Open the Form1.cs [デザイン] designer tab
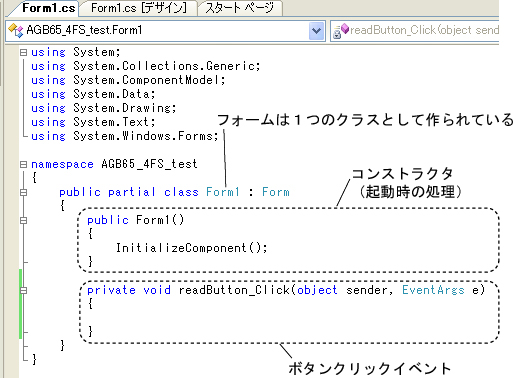 138,8
